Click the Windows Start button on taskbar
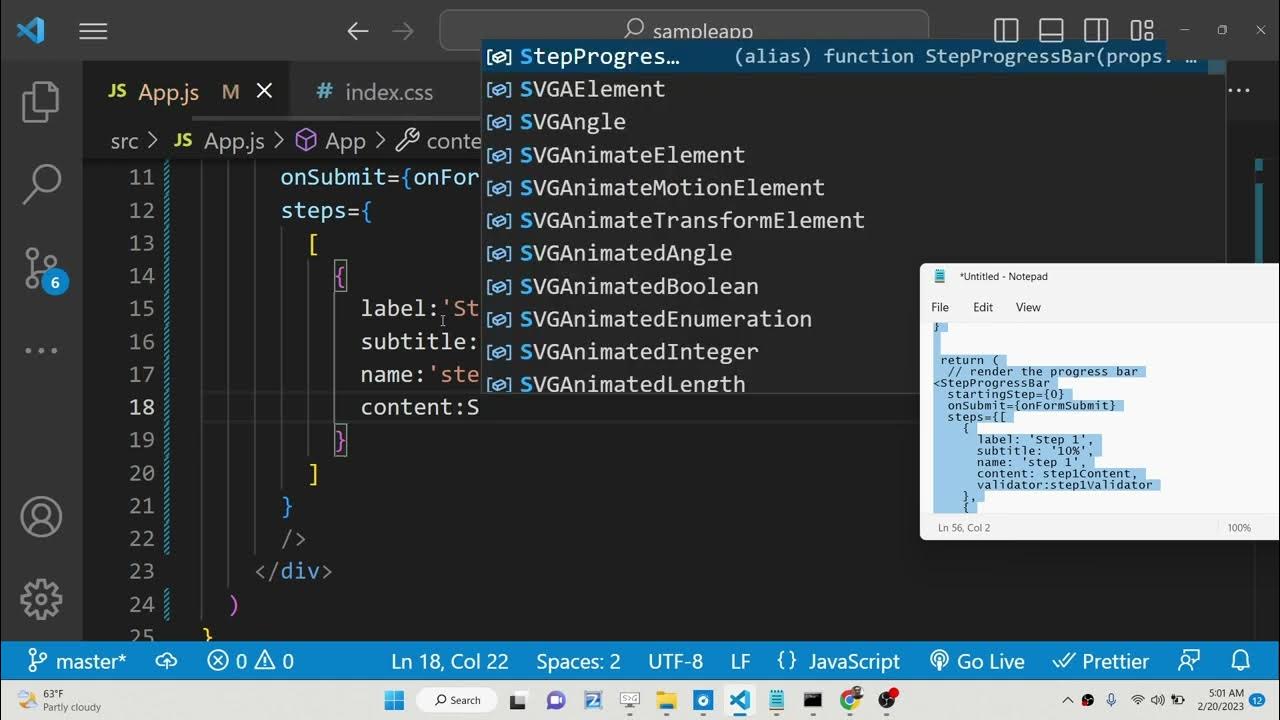Screen dimensions: 1280x720 coord(394,700)
